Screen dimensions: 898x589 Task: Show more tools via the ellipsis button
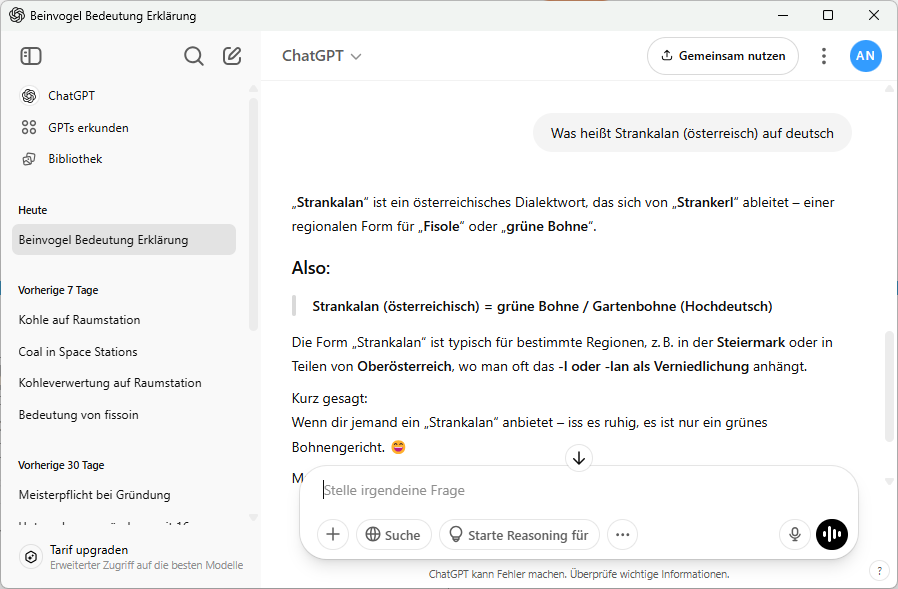coord(623,535)
